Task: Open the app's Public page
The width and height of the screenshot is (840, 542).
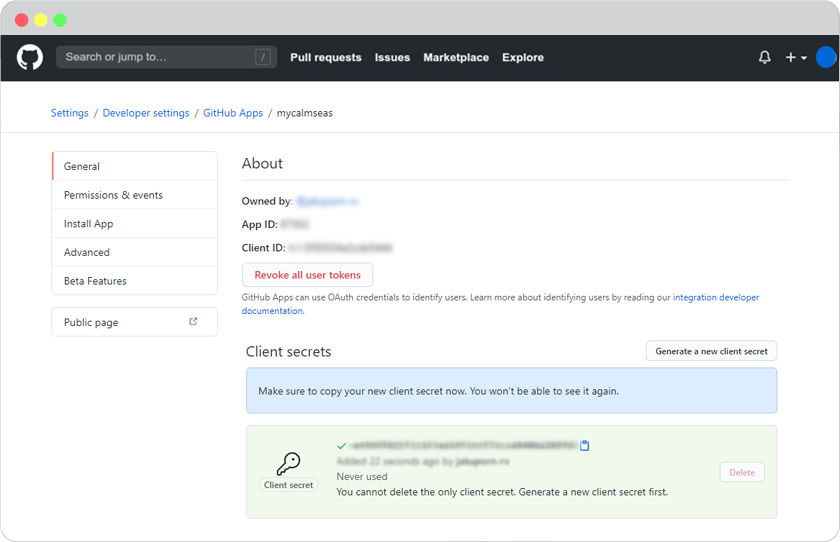Action: tap(134, 322)
